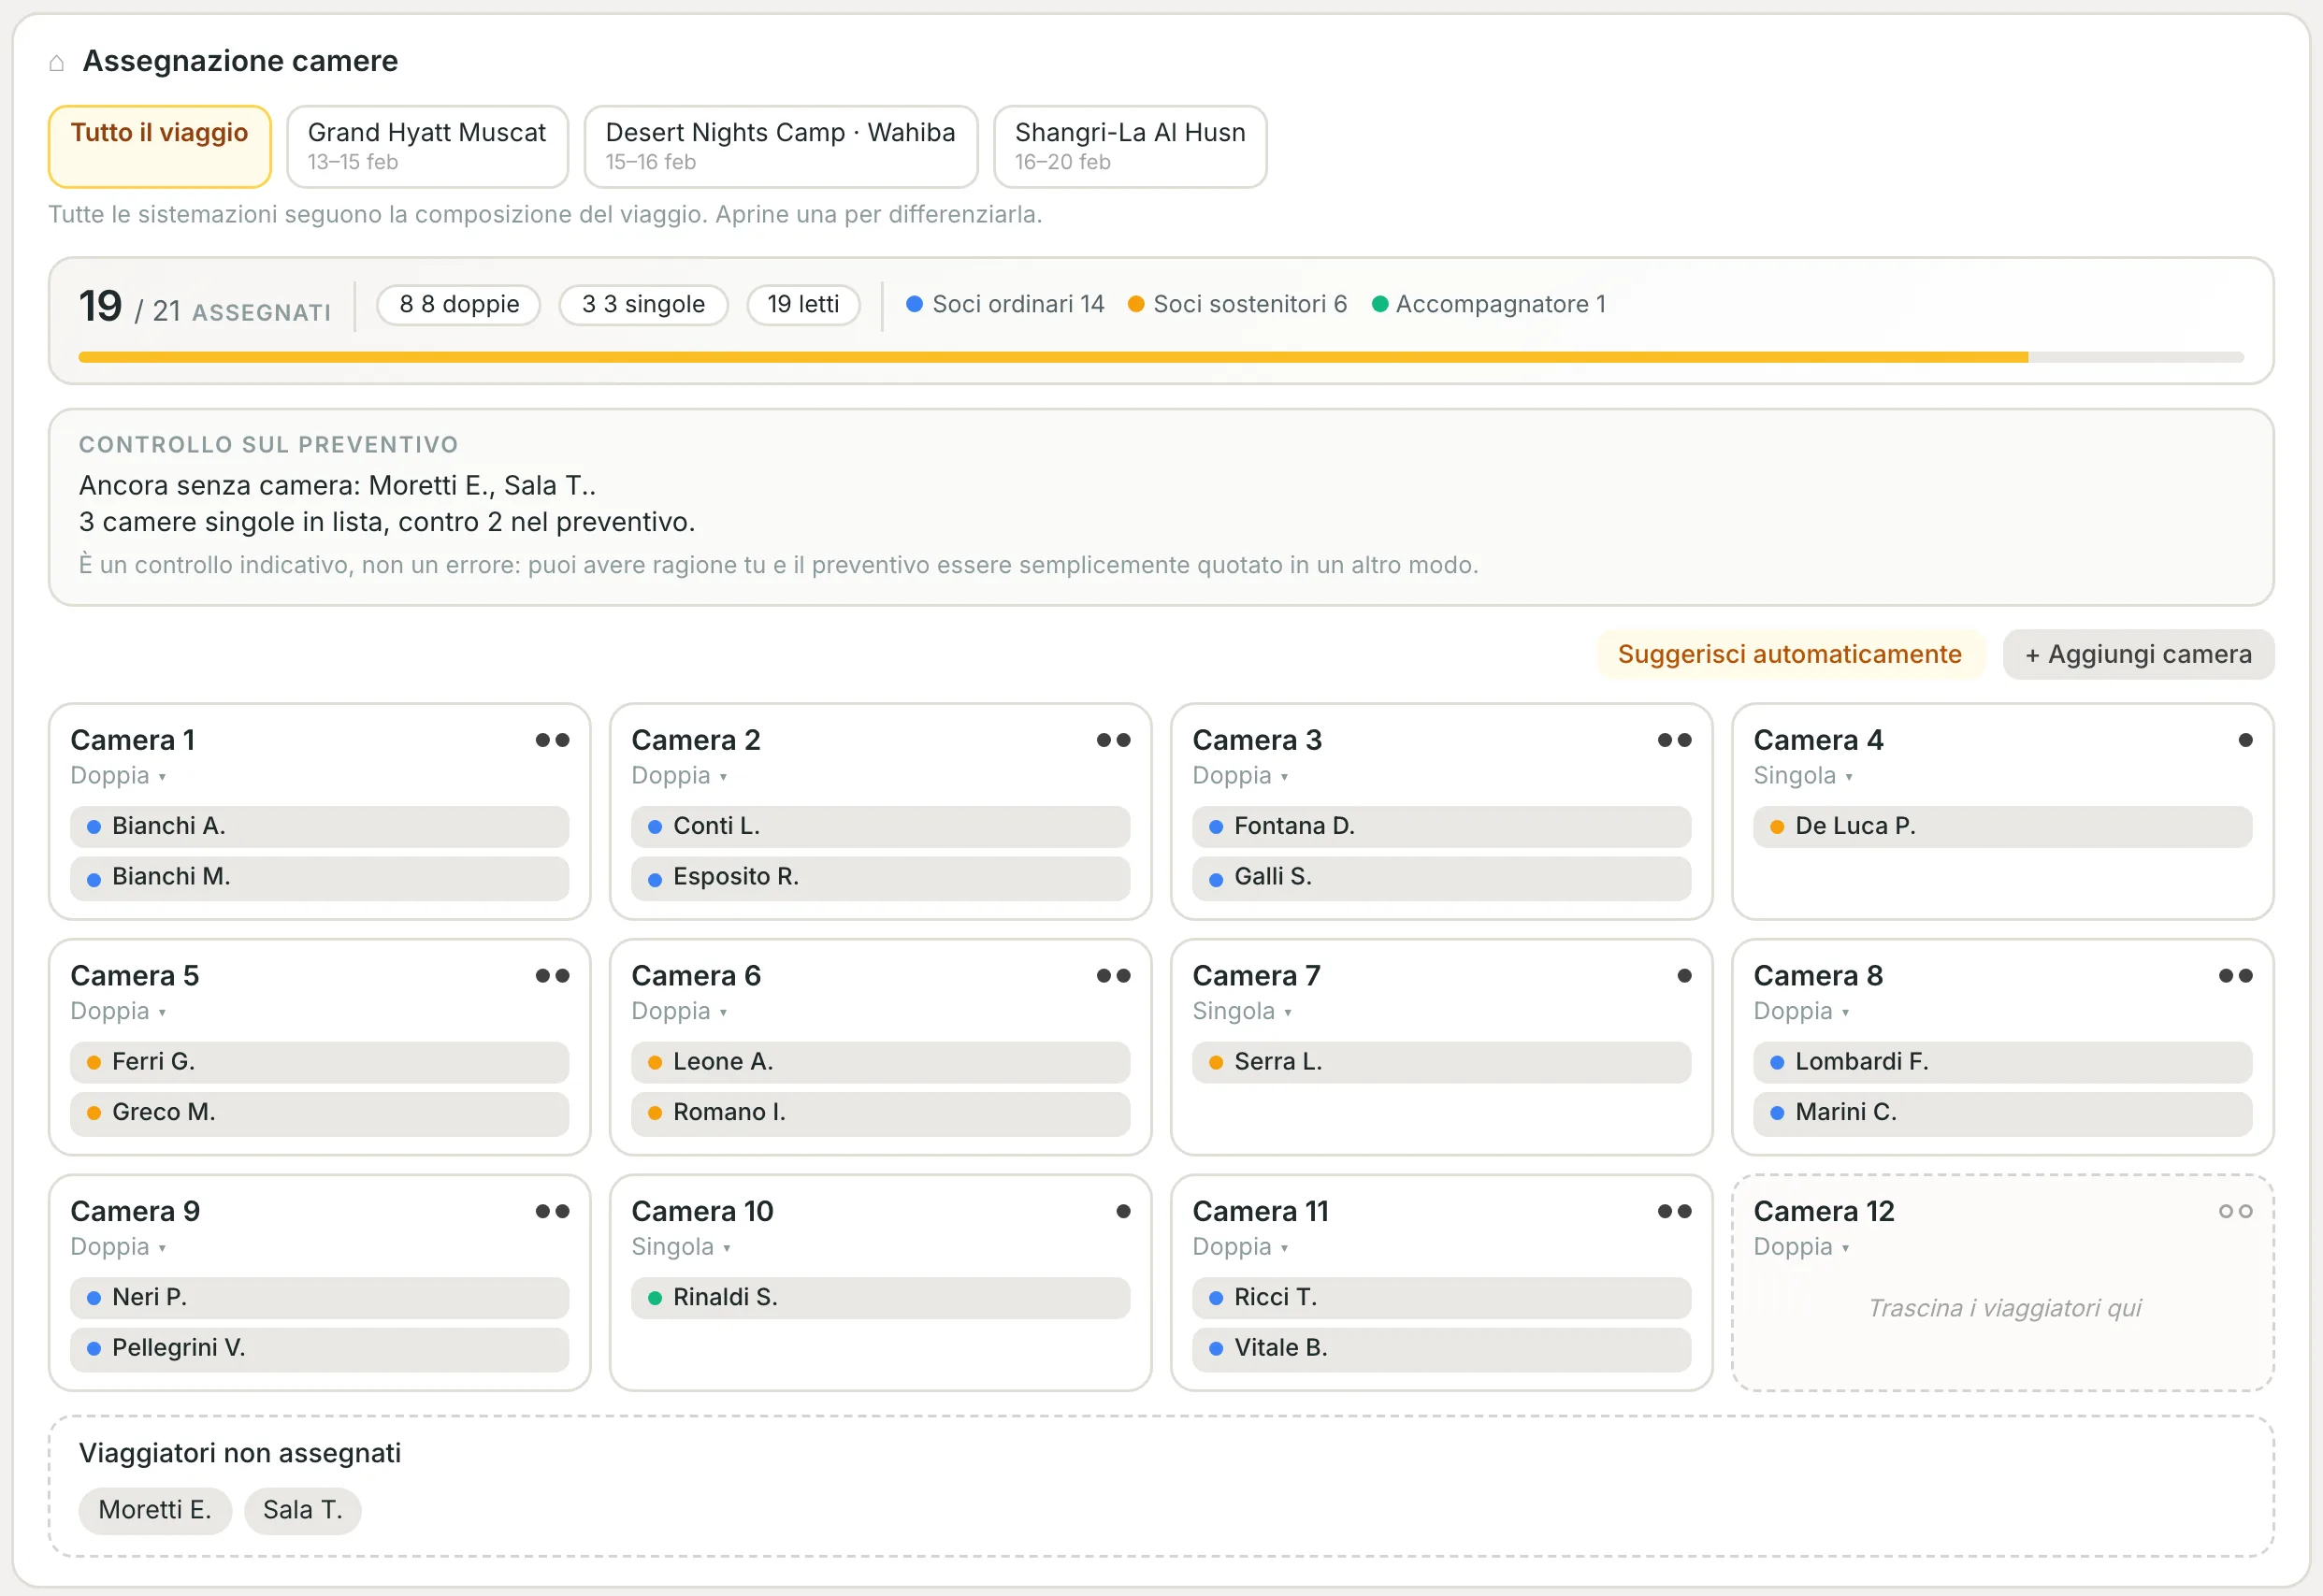Select the unassigned traveler chip Sala T.
2323x1596 pixels.
pyautogui.click(x=302, y=1510)
